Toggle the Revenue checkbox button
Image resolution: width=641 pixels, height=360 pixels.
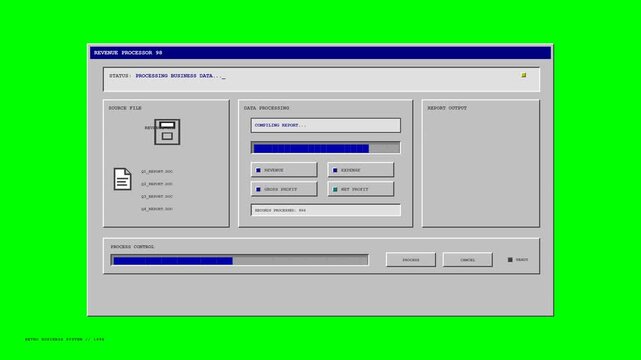click(284, 170)
